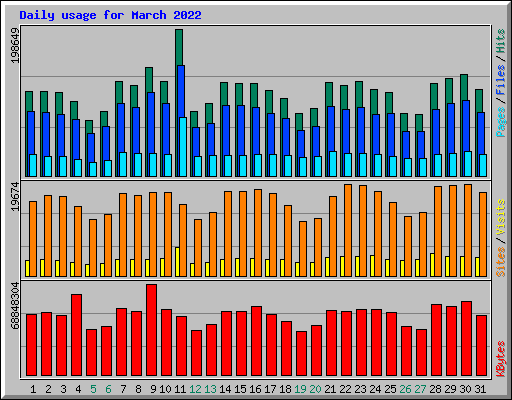Click day label 21 on the x-axis
This screenshot has height=400, width=512.
(330, 389)
